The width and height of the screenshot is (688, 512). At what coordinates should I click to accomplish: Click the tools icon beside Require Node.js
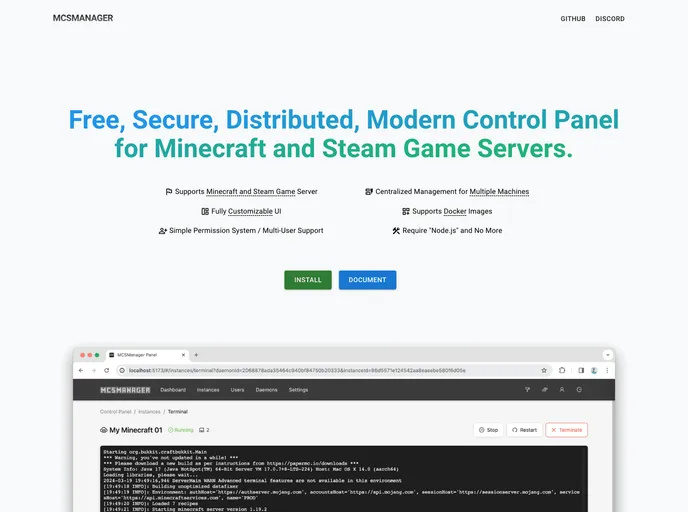pos(396,231)
